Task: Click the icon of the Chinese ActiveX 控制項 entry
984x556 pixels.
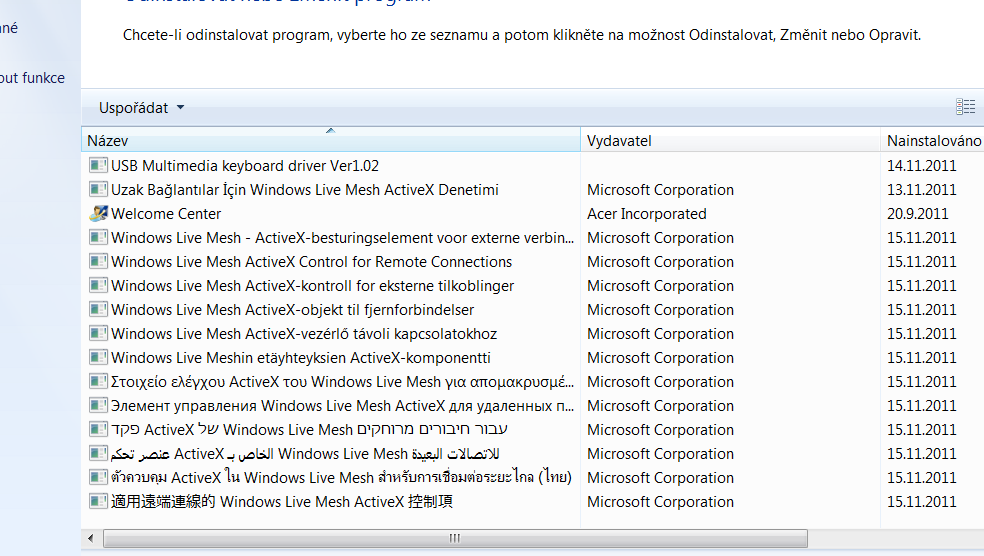Action: pyautogui.click(x=98, y=501)
